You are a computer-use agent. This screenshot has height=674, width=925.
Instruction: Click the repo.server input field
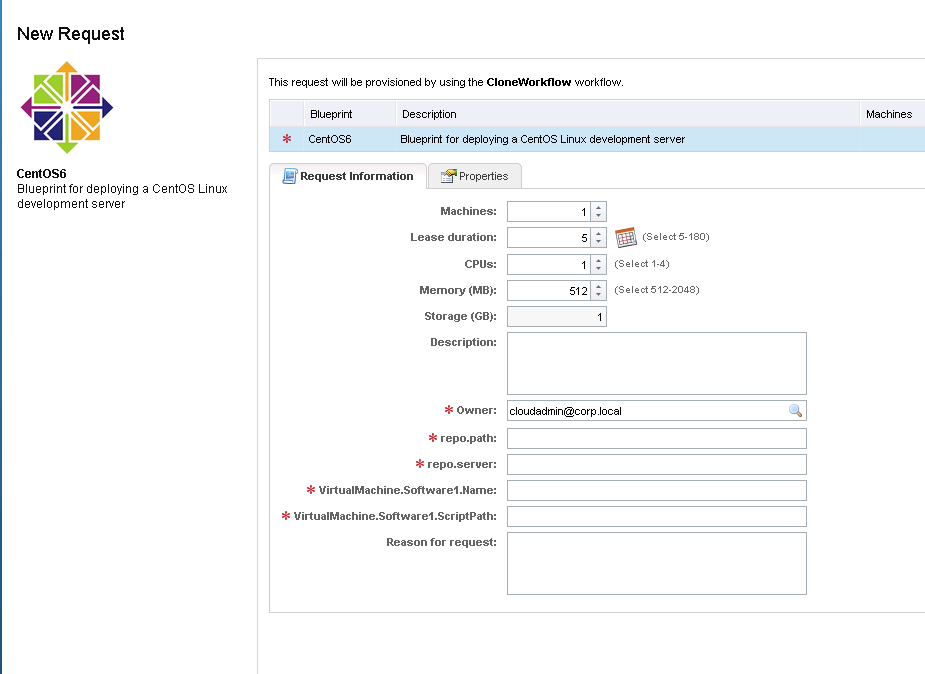[x=655, y=463]
